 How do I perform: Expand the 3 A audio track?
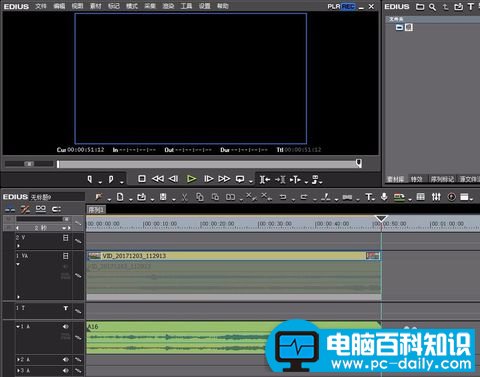18,370
